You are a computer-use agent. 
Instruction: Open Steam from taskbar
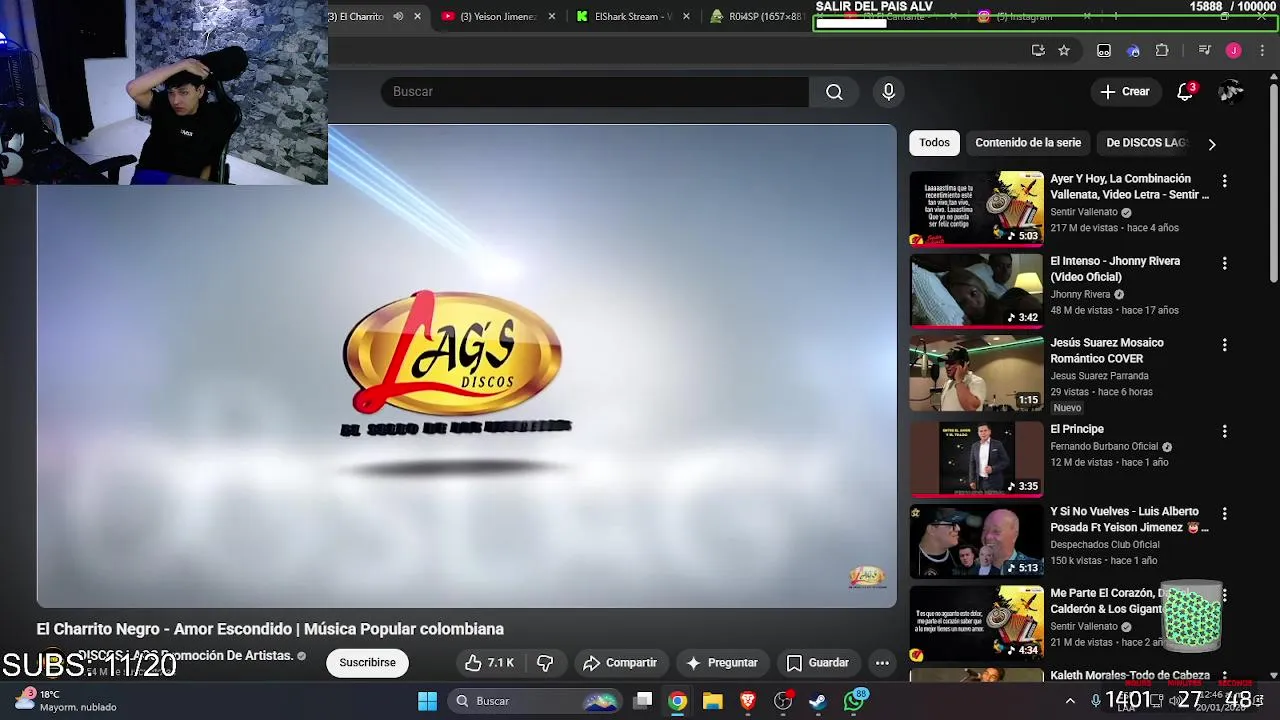[x=818, y=701]
